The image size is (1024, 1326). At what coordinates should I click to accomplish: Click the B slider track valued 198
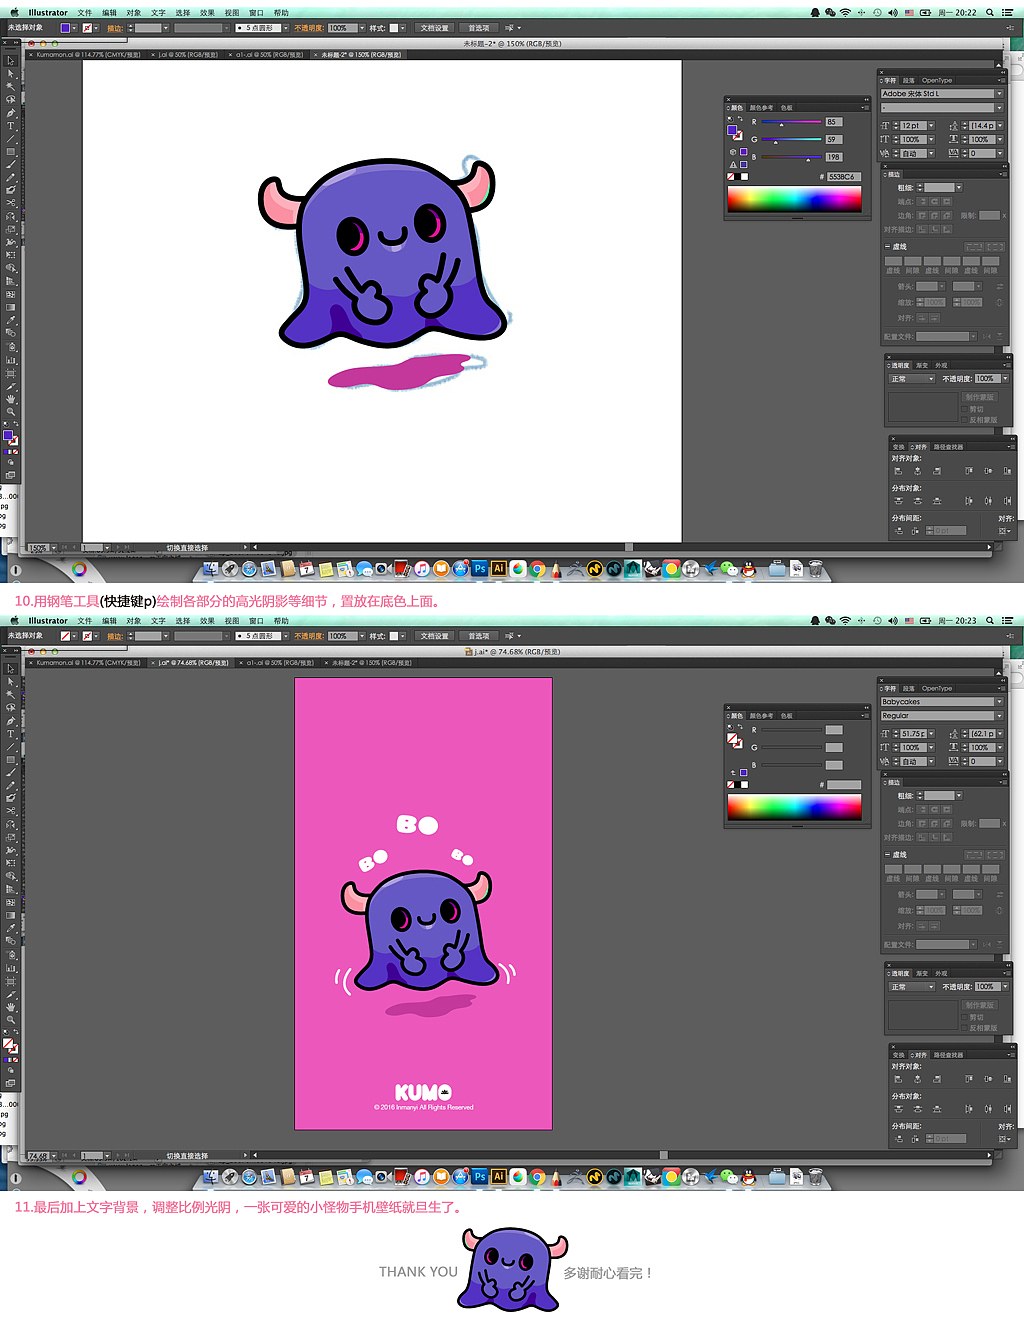(x=791, y=157)
